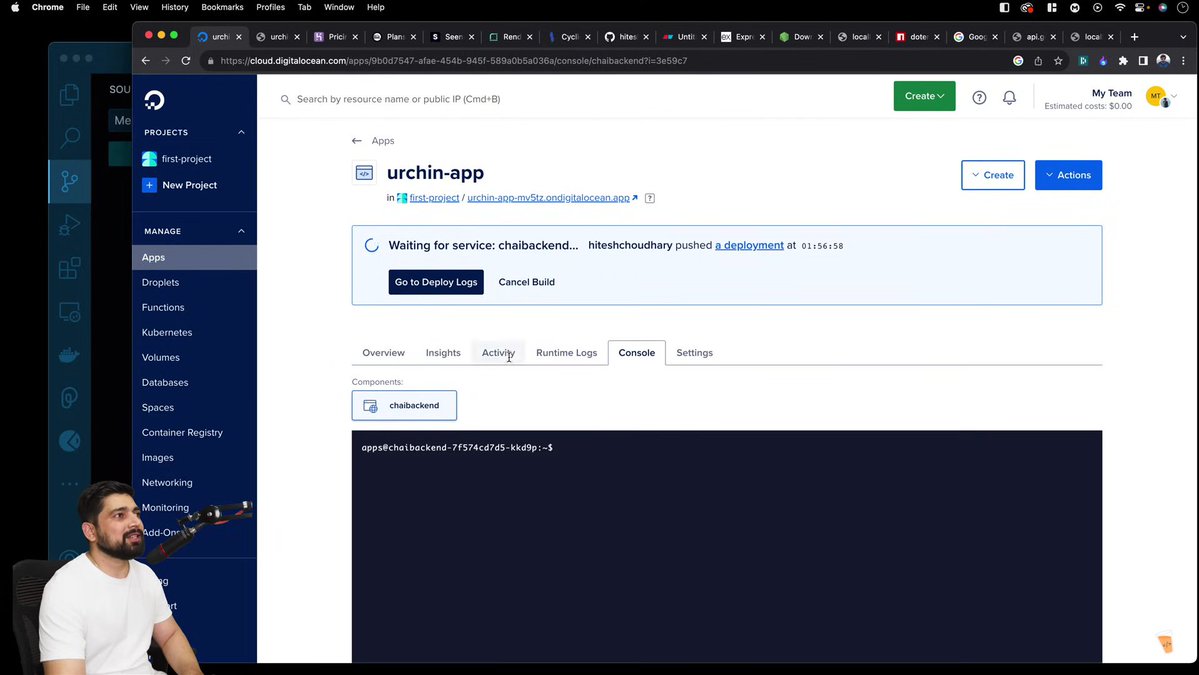Open the Apple menu
1199x675 pixels.
[15, 7]
